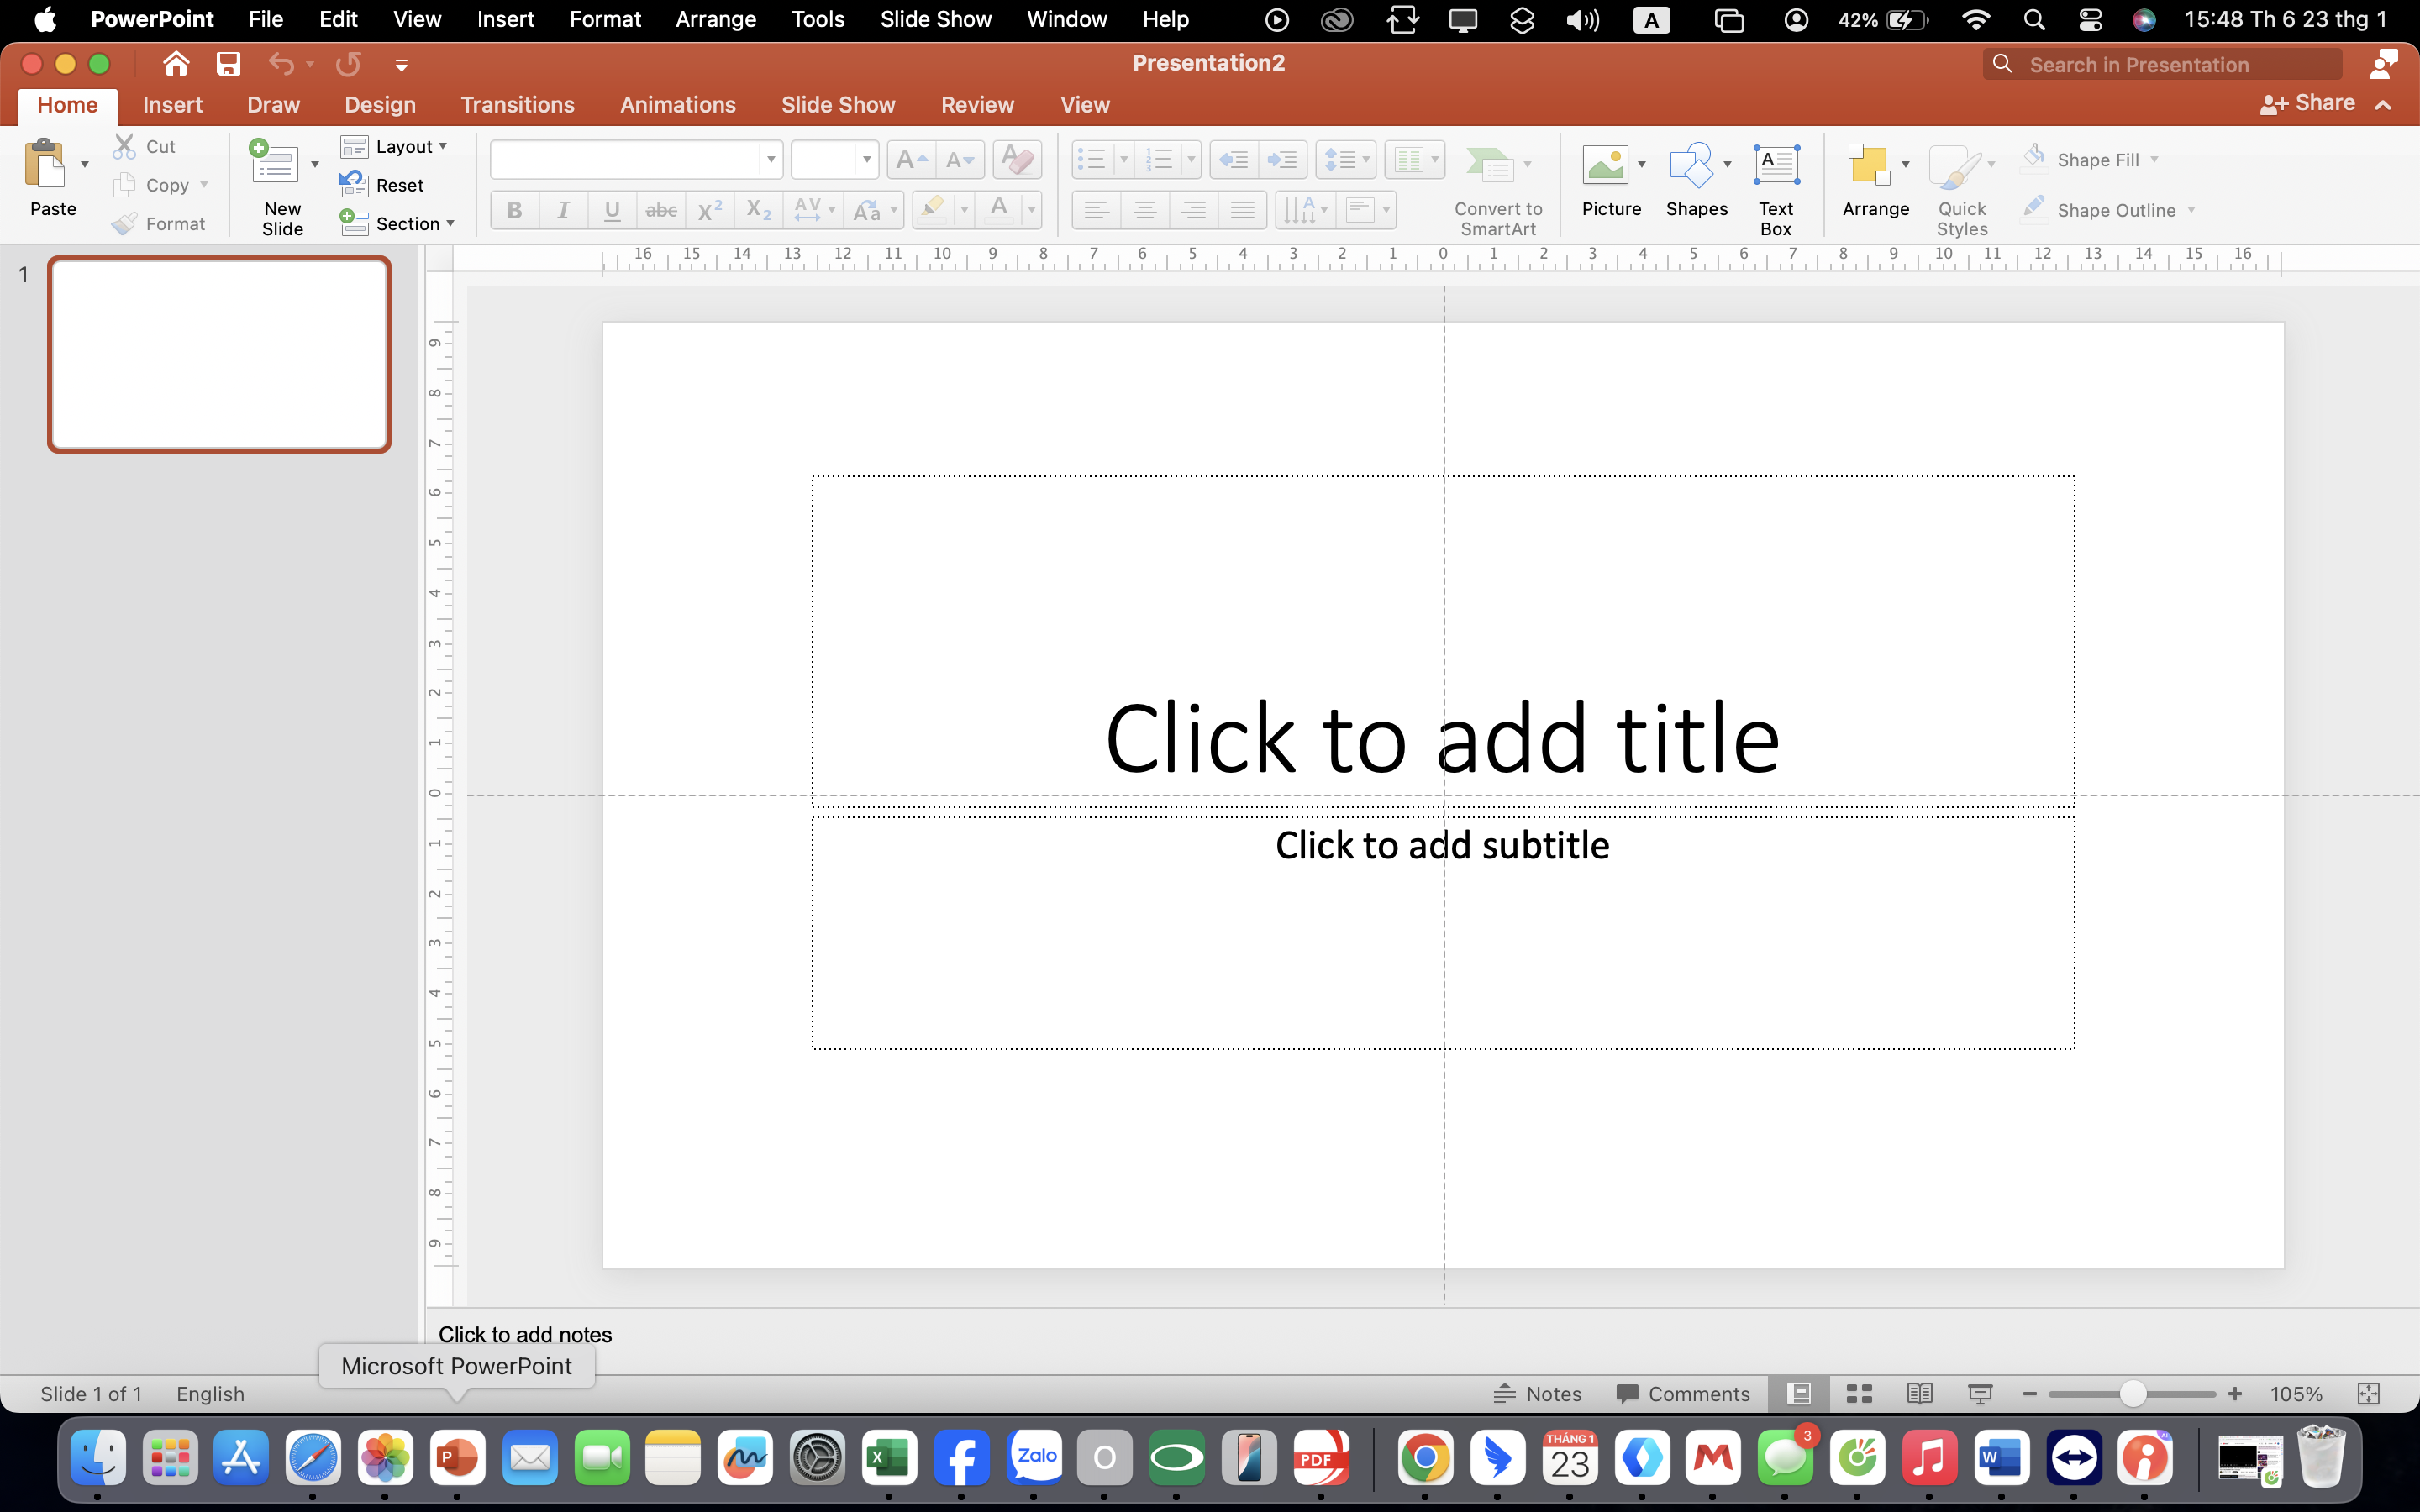
Task: Toggle the Notes pane
Action: tap(1538, 1394)
